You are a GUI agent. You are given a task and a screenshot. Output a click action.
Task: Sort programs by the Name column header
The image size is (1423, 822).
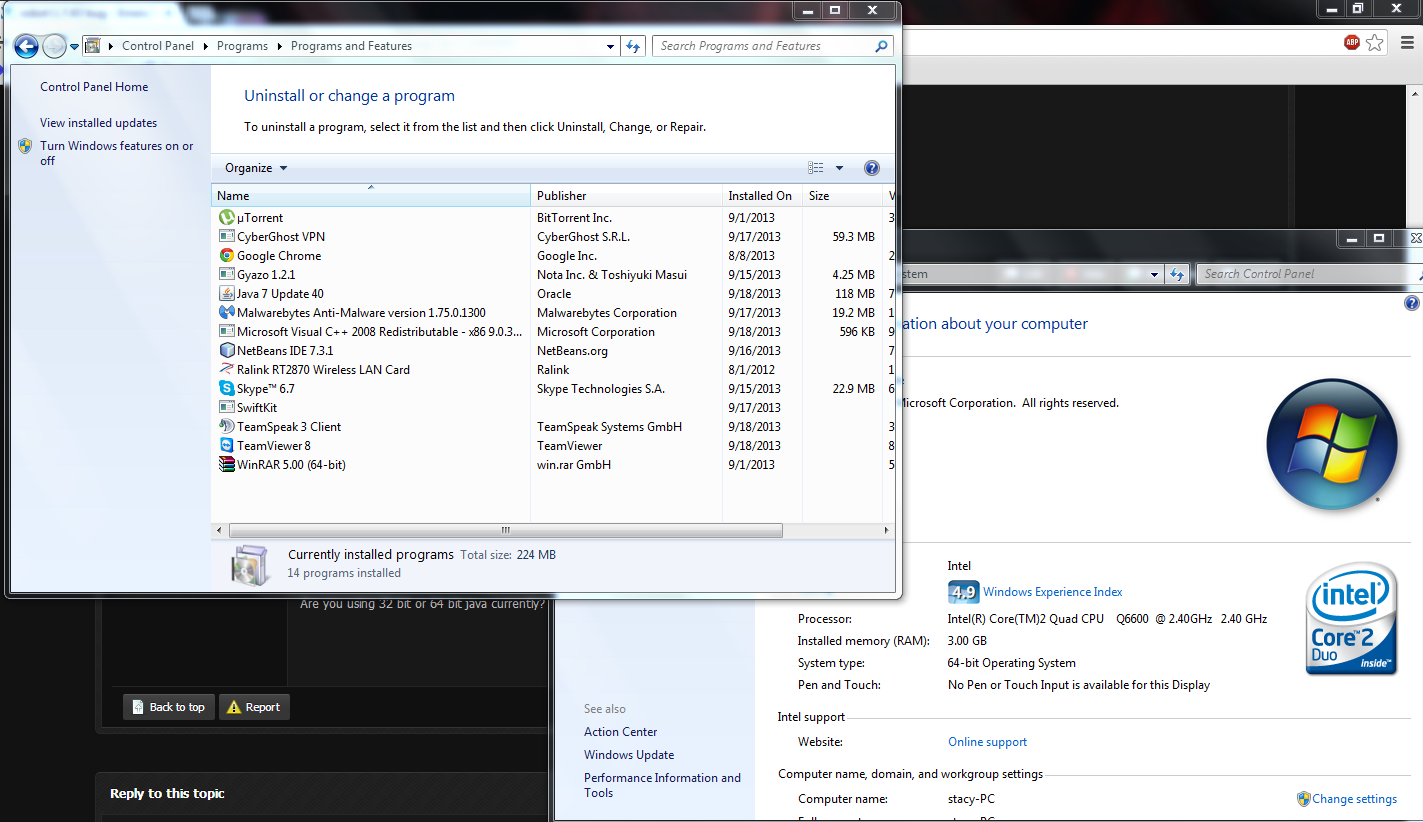pos(371,195)
